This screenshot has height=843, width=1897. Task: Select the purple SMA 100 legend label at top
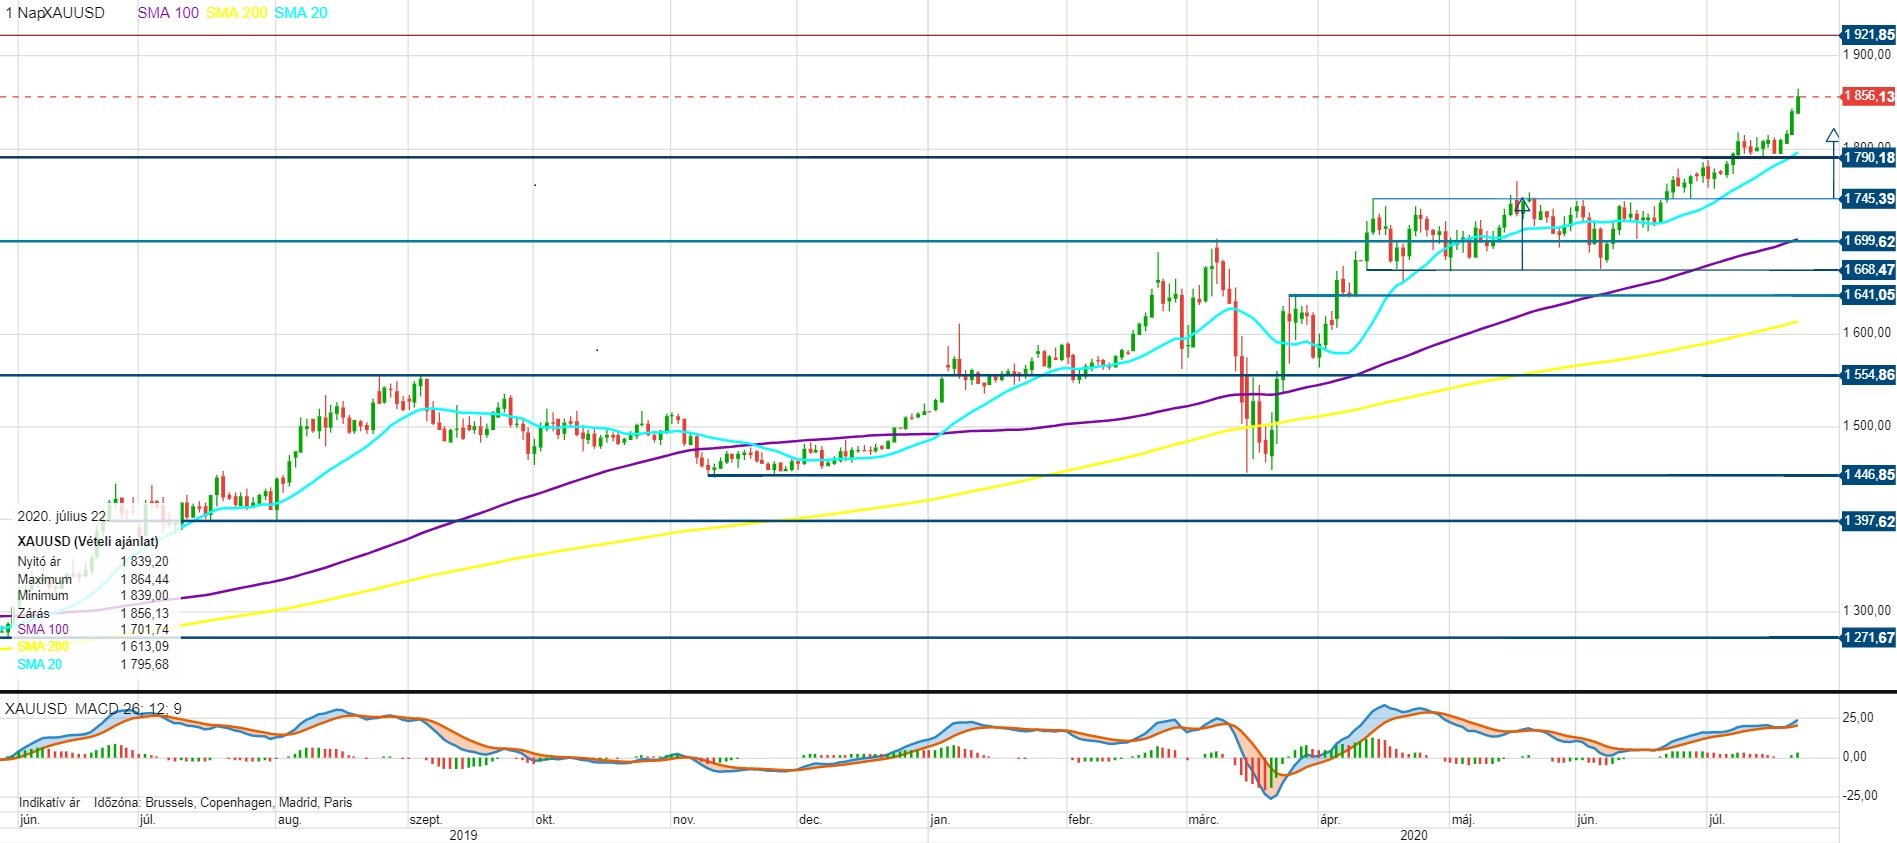168,13
